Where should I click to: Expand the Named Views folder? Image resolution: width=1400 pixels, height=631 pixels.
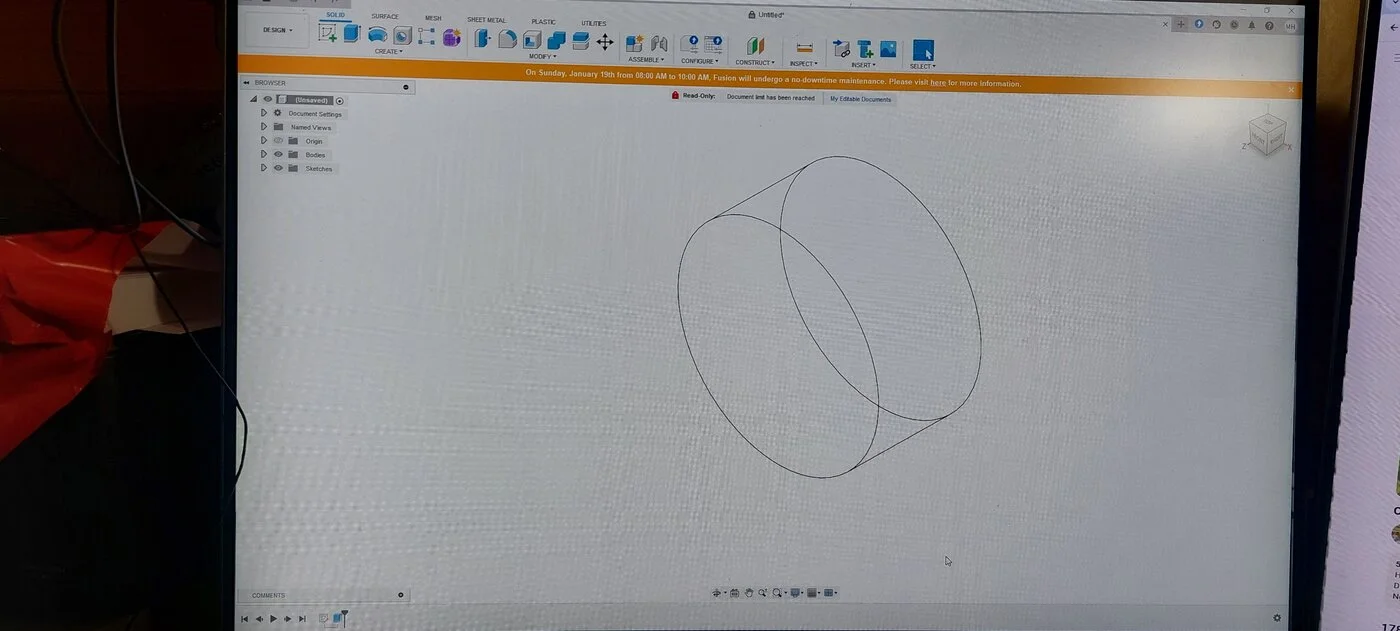click(x=264, y=127)
